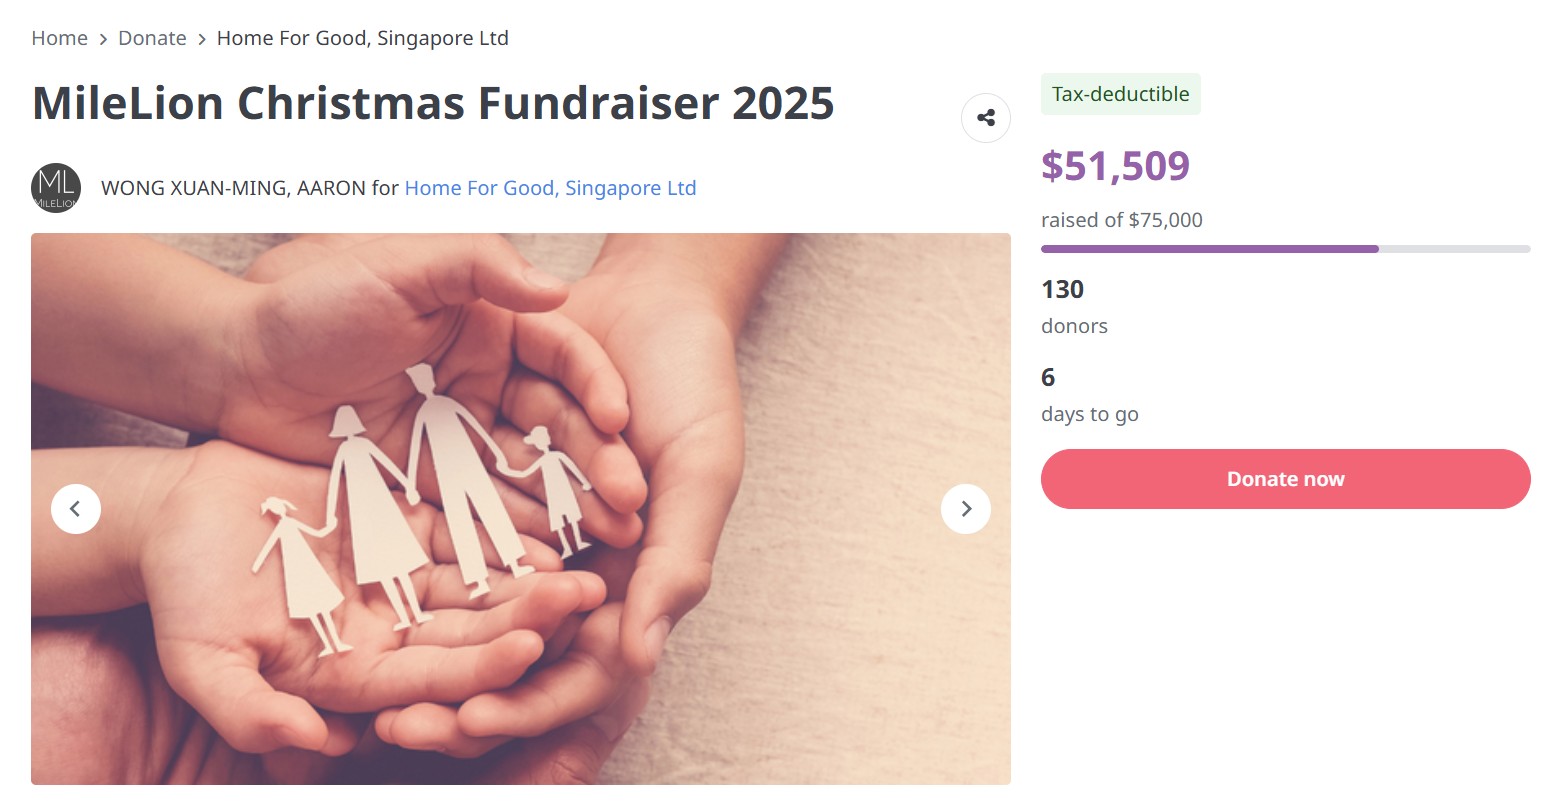Screen dimensions: 1566x807
Task: Click the MileLion Christmas Fundraiser 2025 heading
Action: (x=433, y=103)
